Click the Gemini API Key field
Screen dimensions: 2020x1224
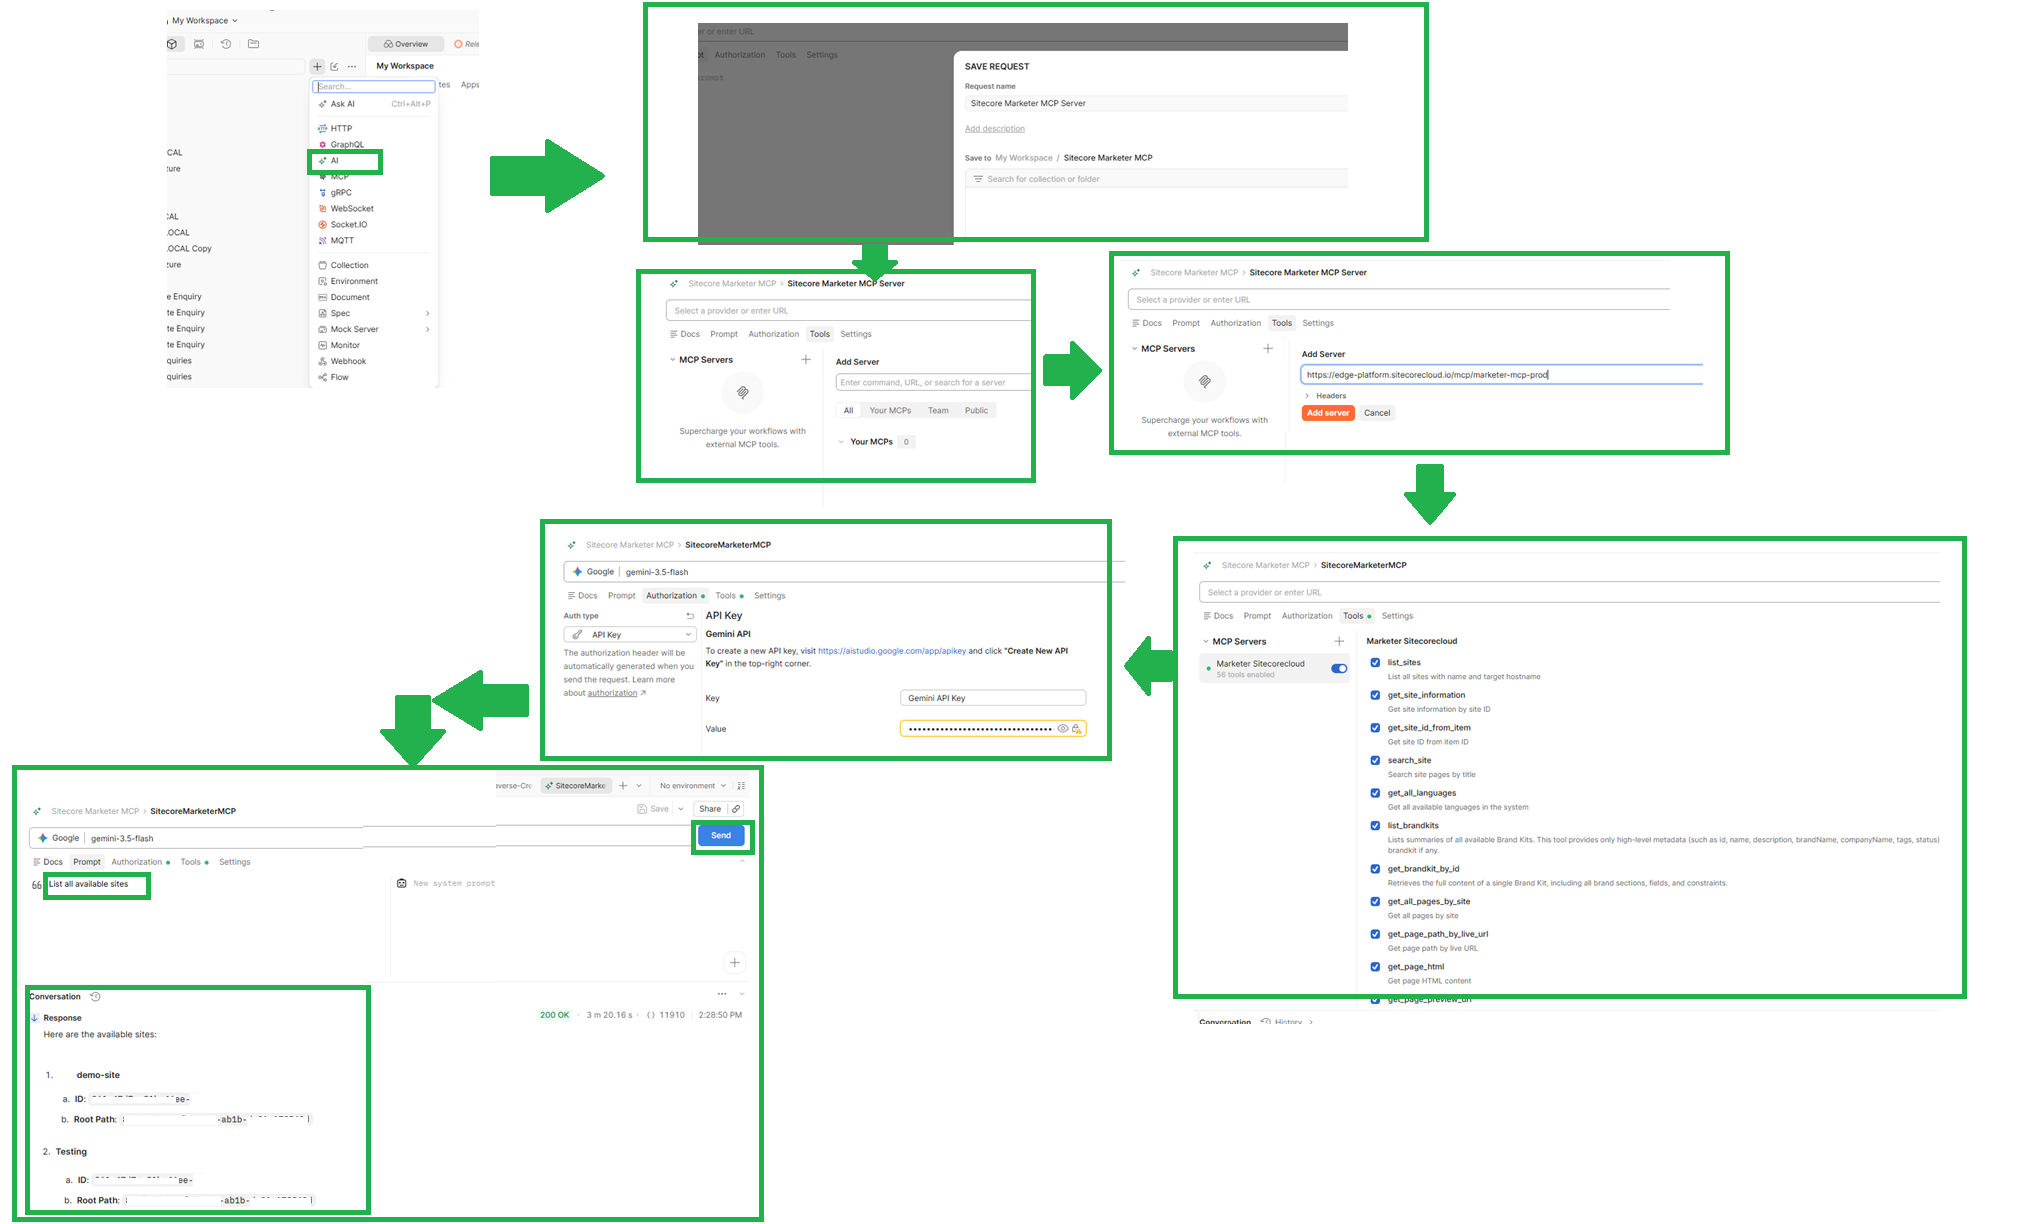993,698
